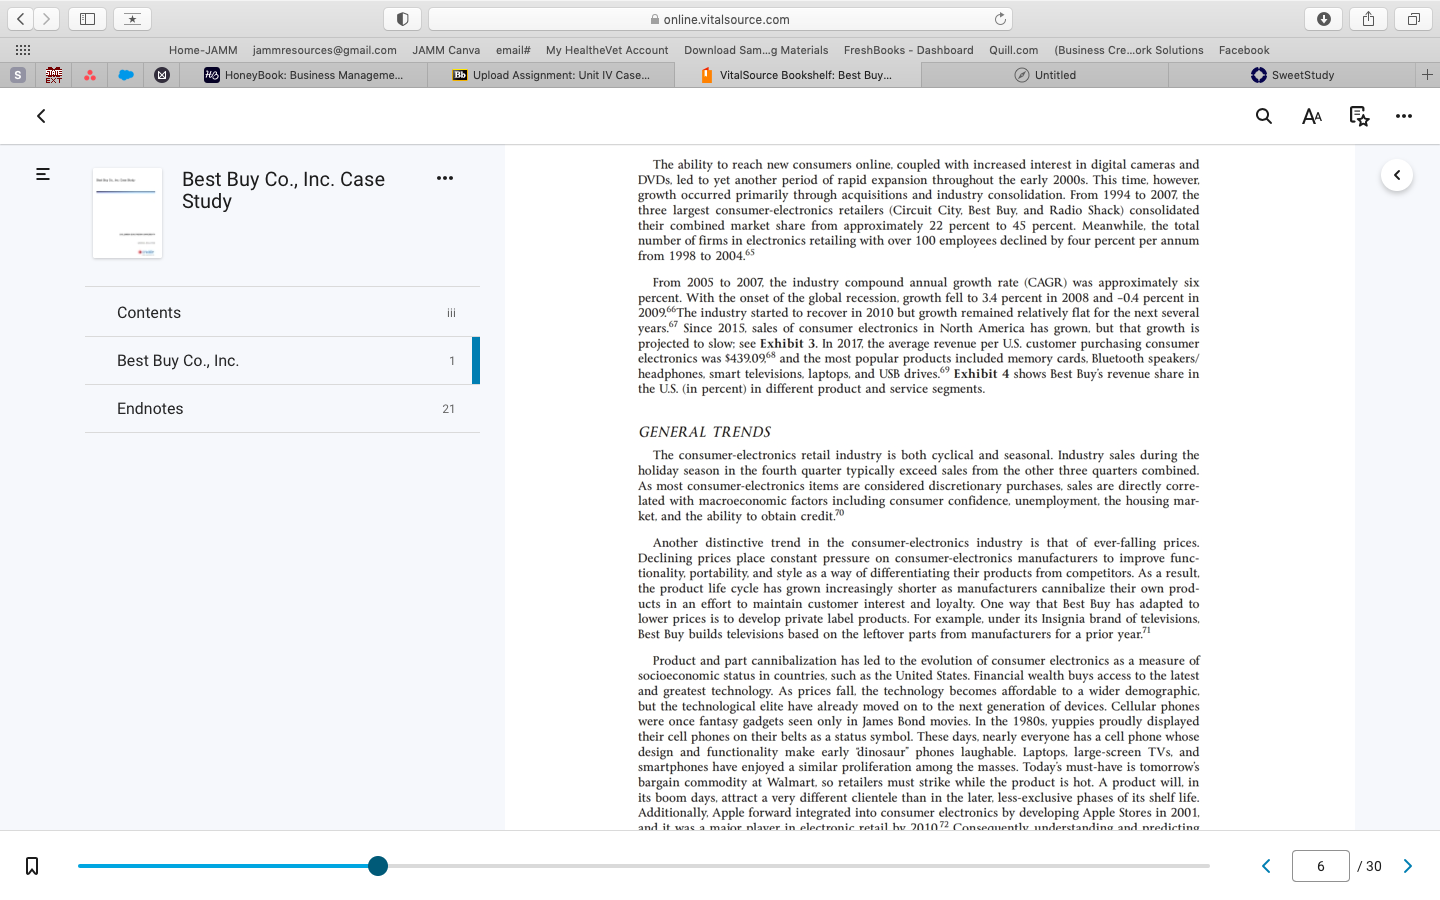Click the Best Buy case study cover
This screenshot has height=900, width=1440.
pyautogui.click(x=127, y=213)
